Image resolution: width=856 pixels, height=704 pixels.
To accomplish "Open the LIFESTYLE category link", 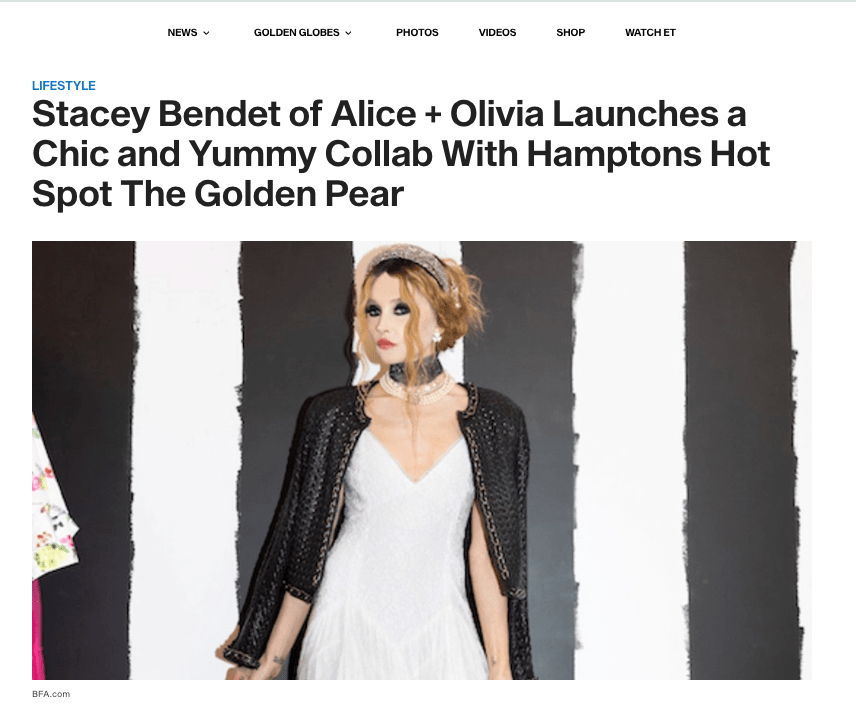I will pos(63,86).
